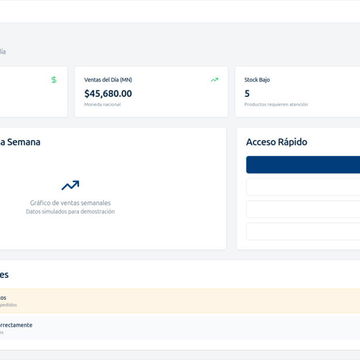
Task: Select the Stock Bajo value 5
Action: click(247, 94)
